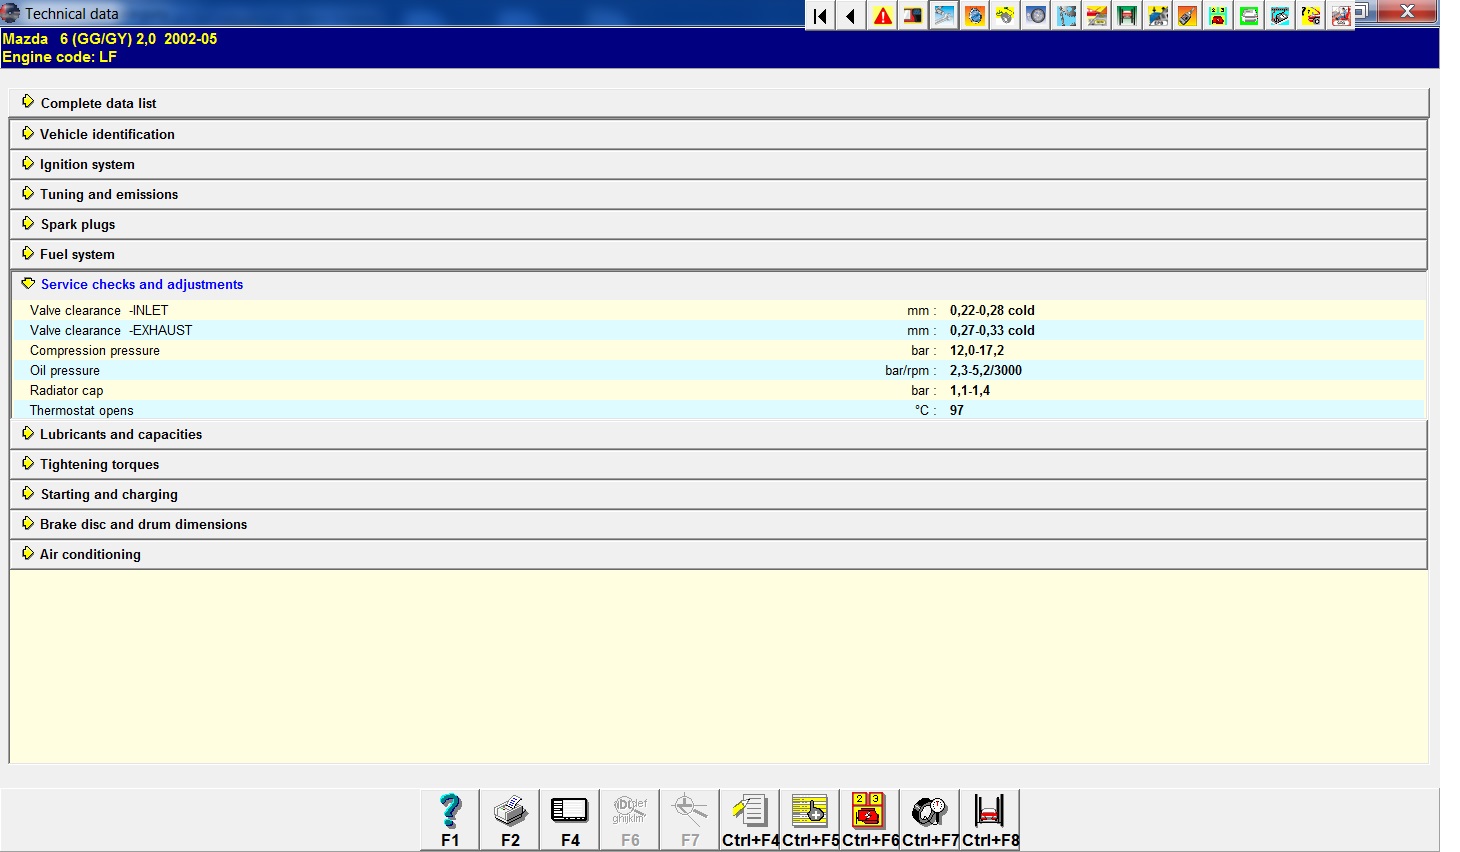Open the Complete data list section
1460x852 pixels.
click(x=98, y=104)
